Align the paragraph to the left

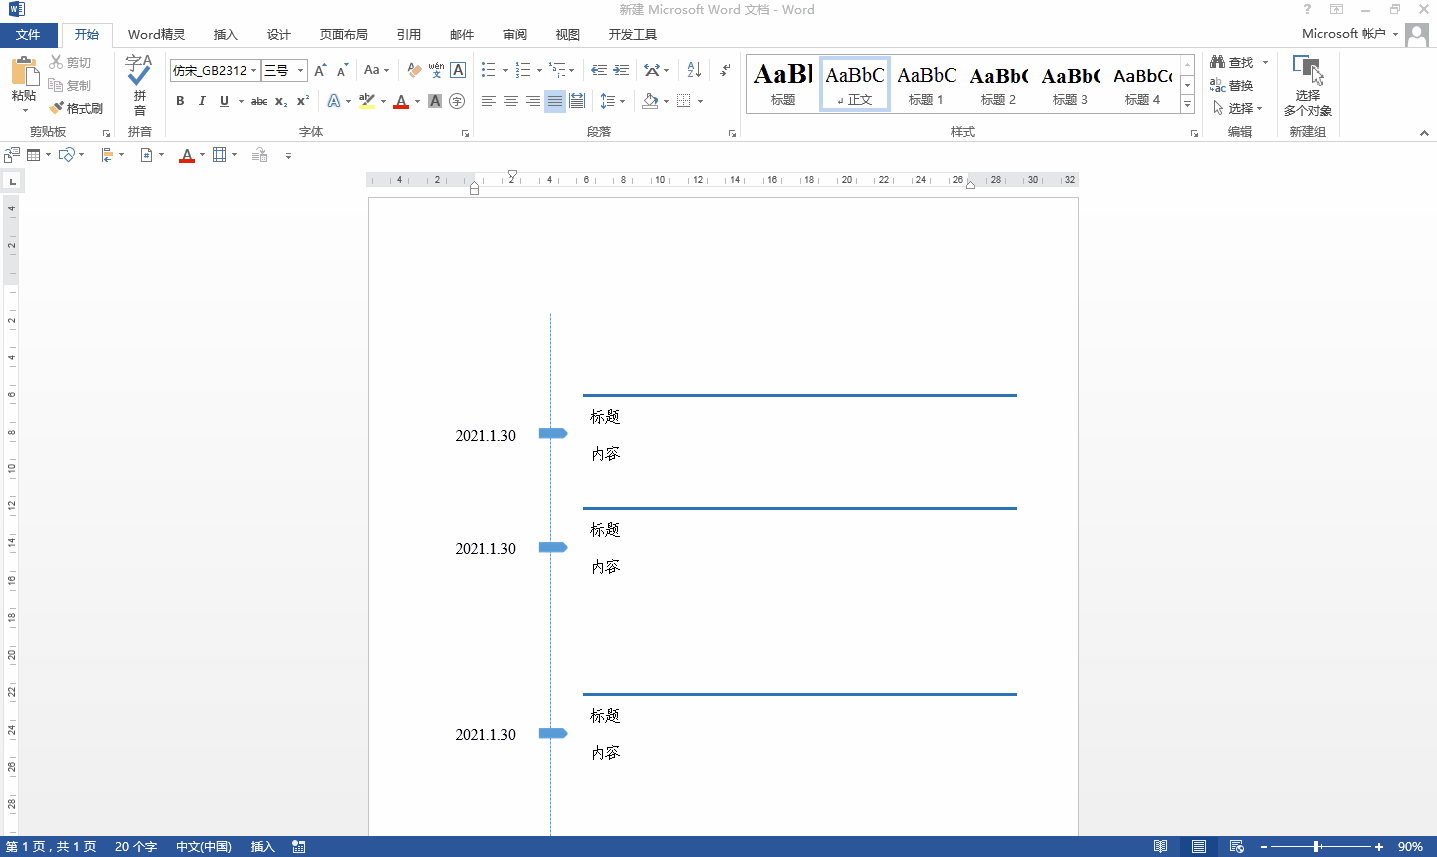pyautogui.click(x=489, y=101)
